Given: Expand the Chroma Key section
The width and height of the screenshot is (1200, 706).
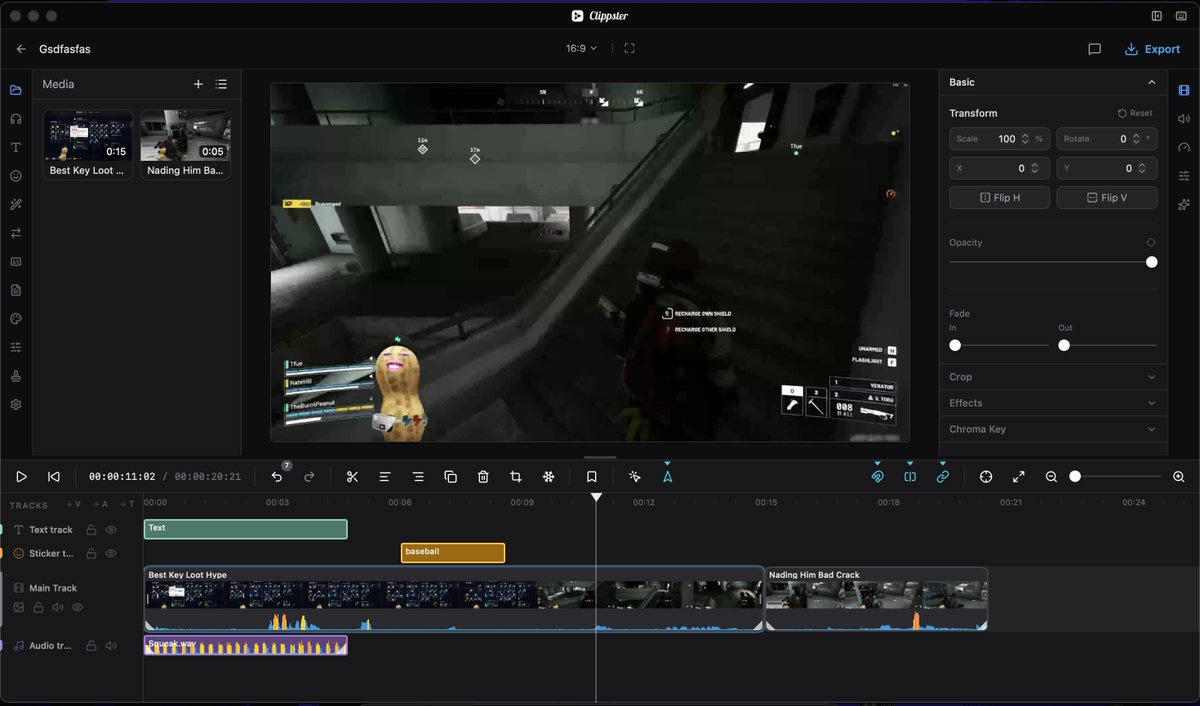Looking at the screenshot, I should pos(1053,429).
